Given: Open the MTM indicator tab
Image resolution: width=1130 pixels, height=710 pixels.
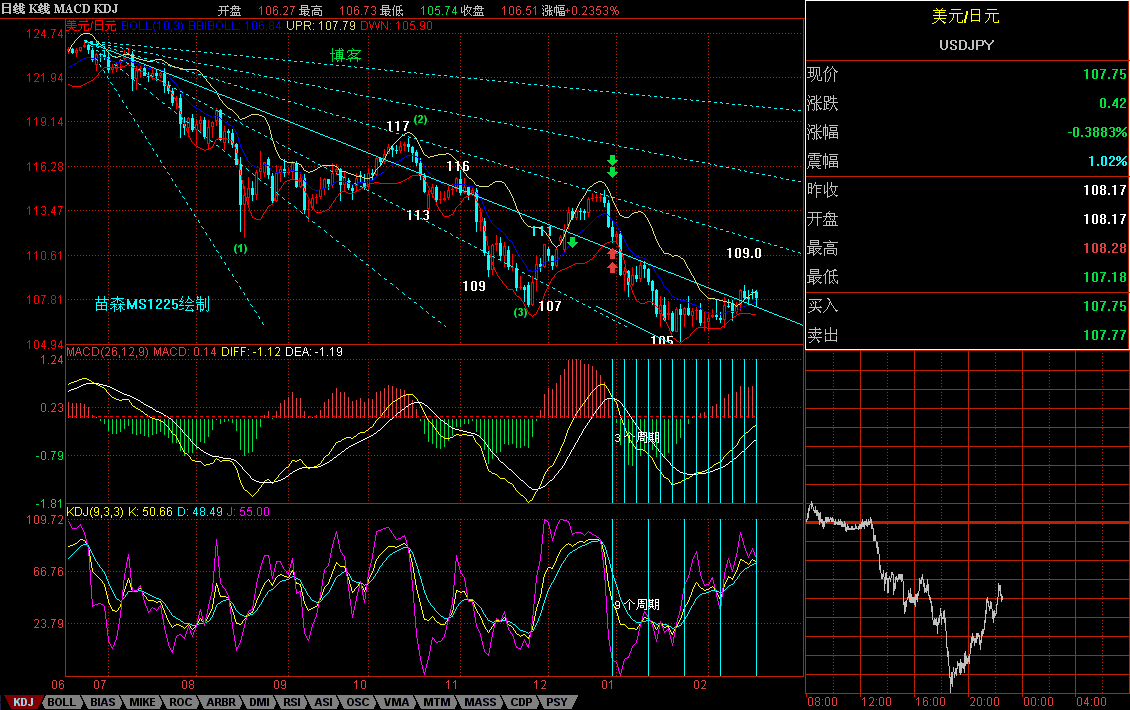Looking at the screenshot, I should pyautogui.click(x=435, y=702).
